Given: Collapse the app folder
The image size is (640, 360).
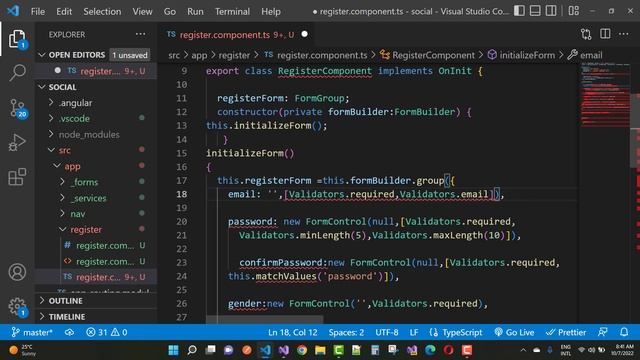Looking at the screenshot, I should (96, 166).
